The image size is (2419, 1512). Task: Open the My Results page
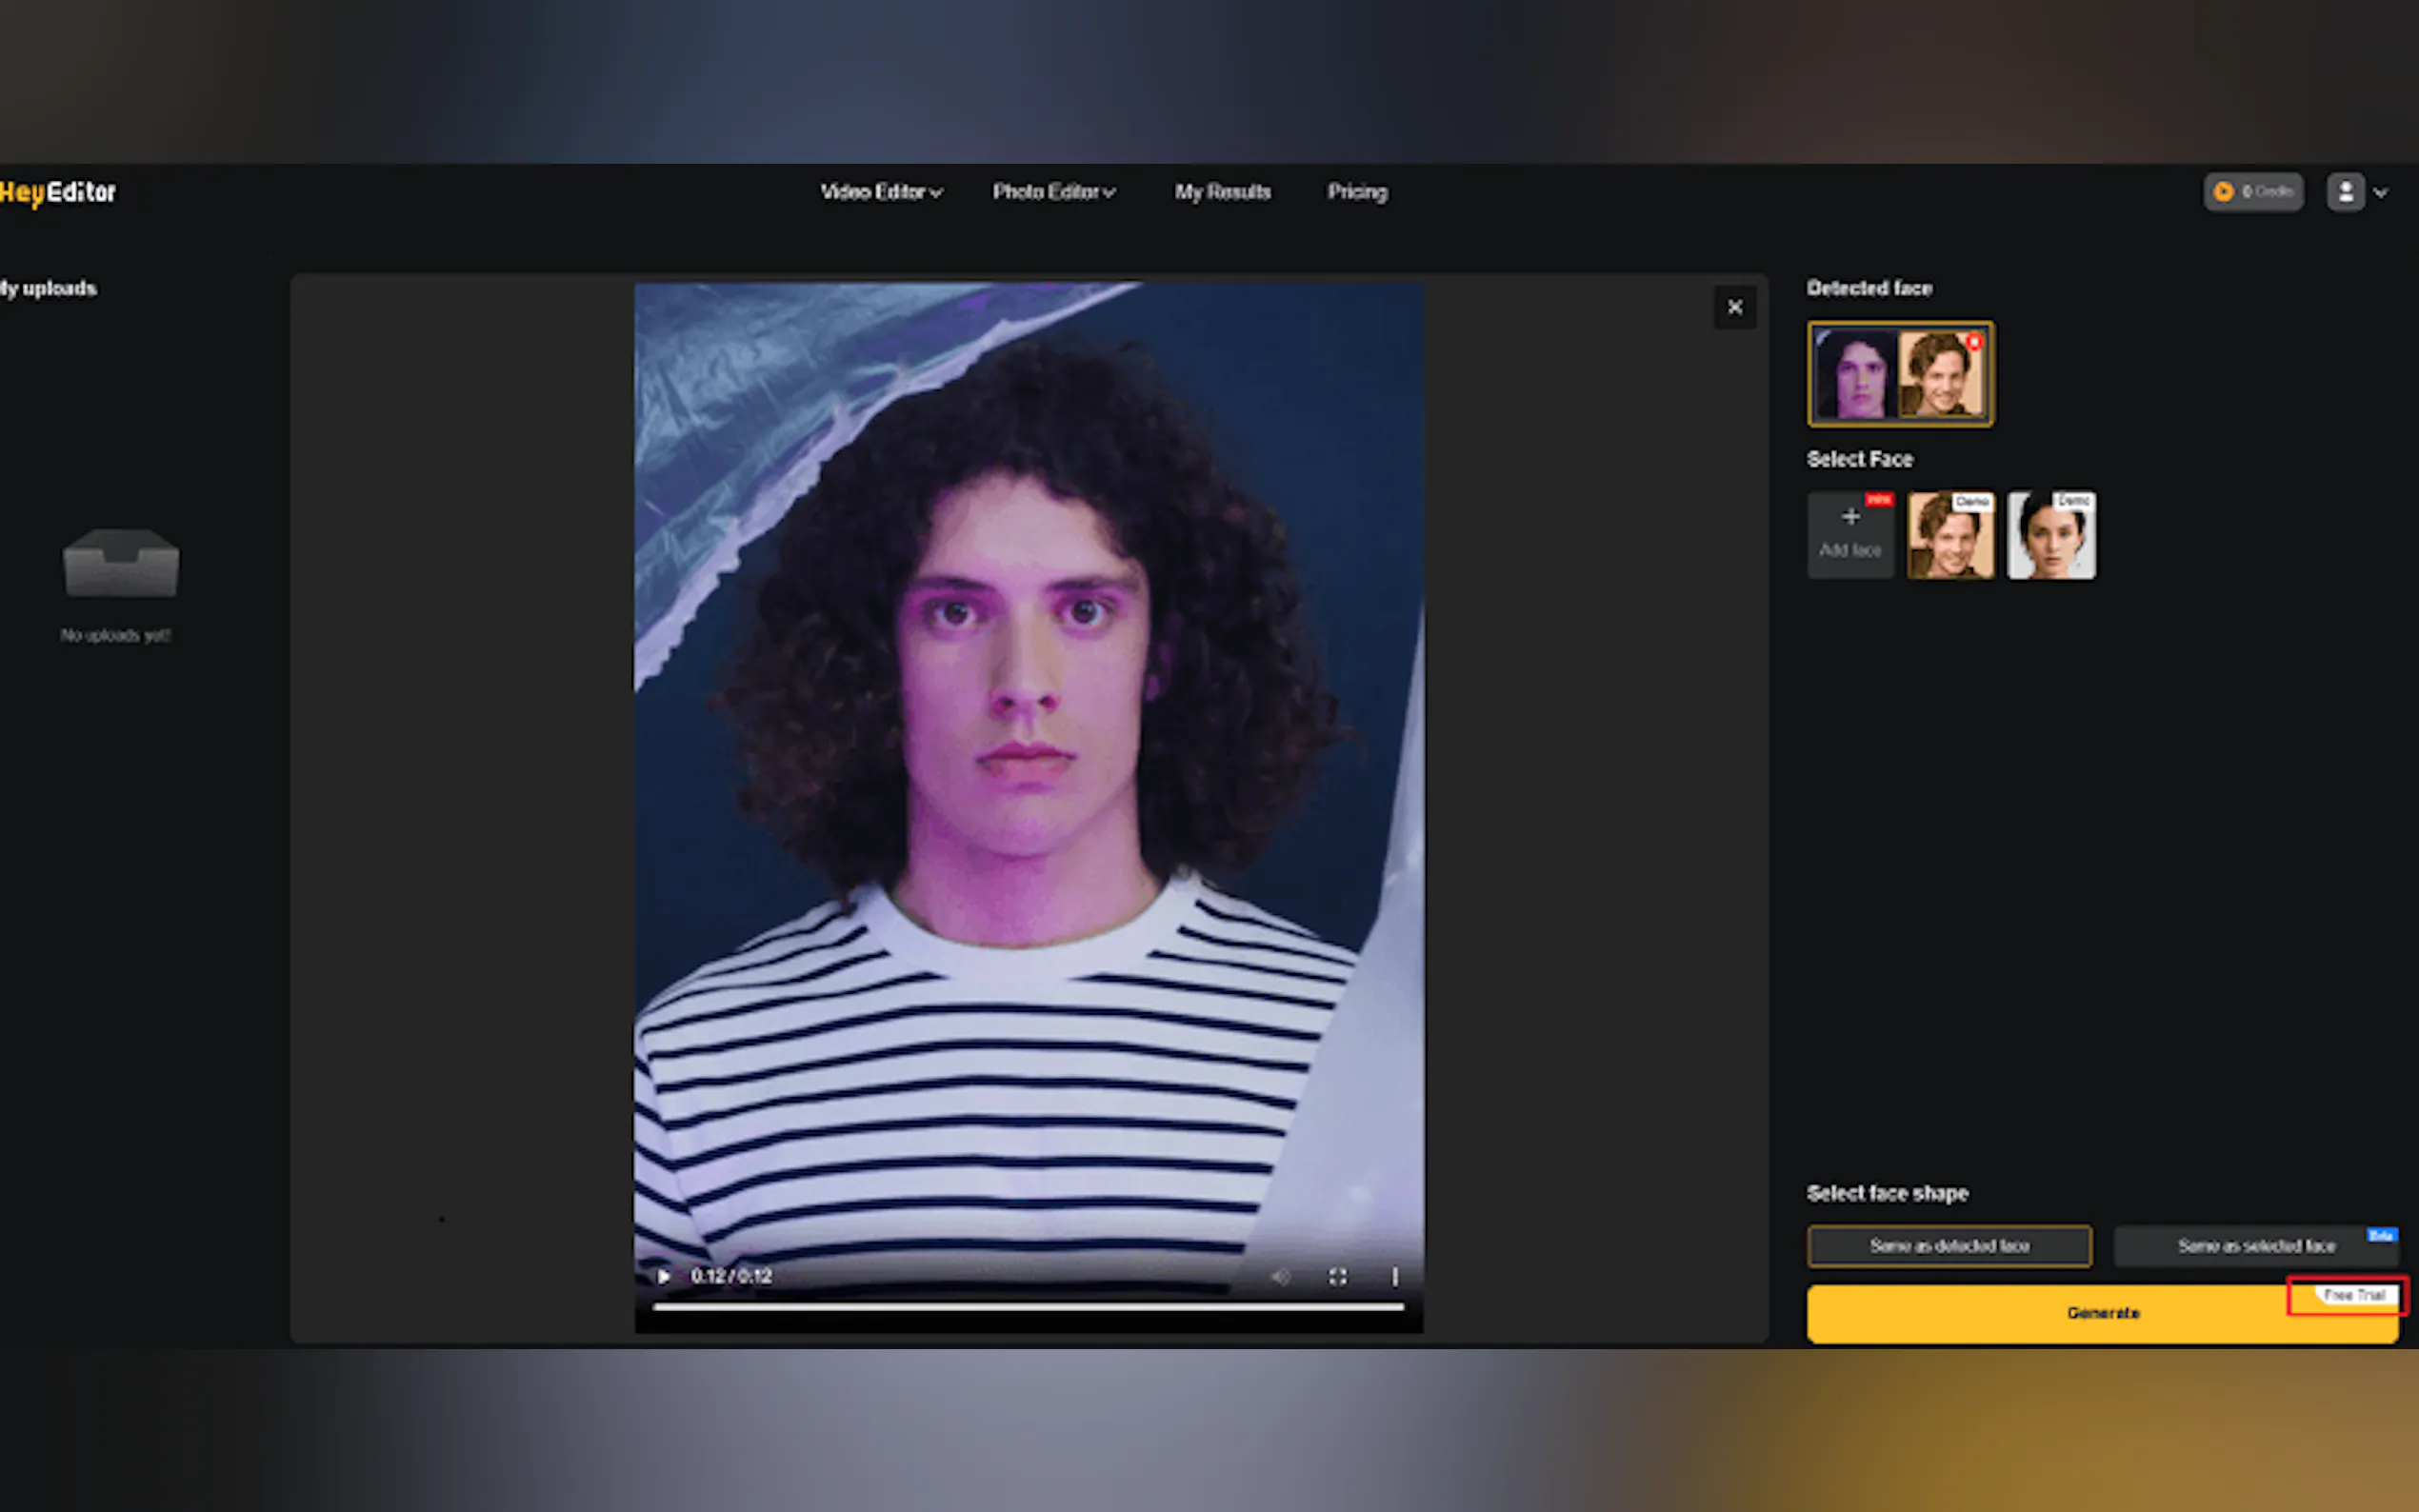point(1222,192)
